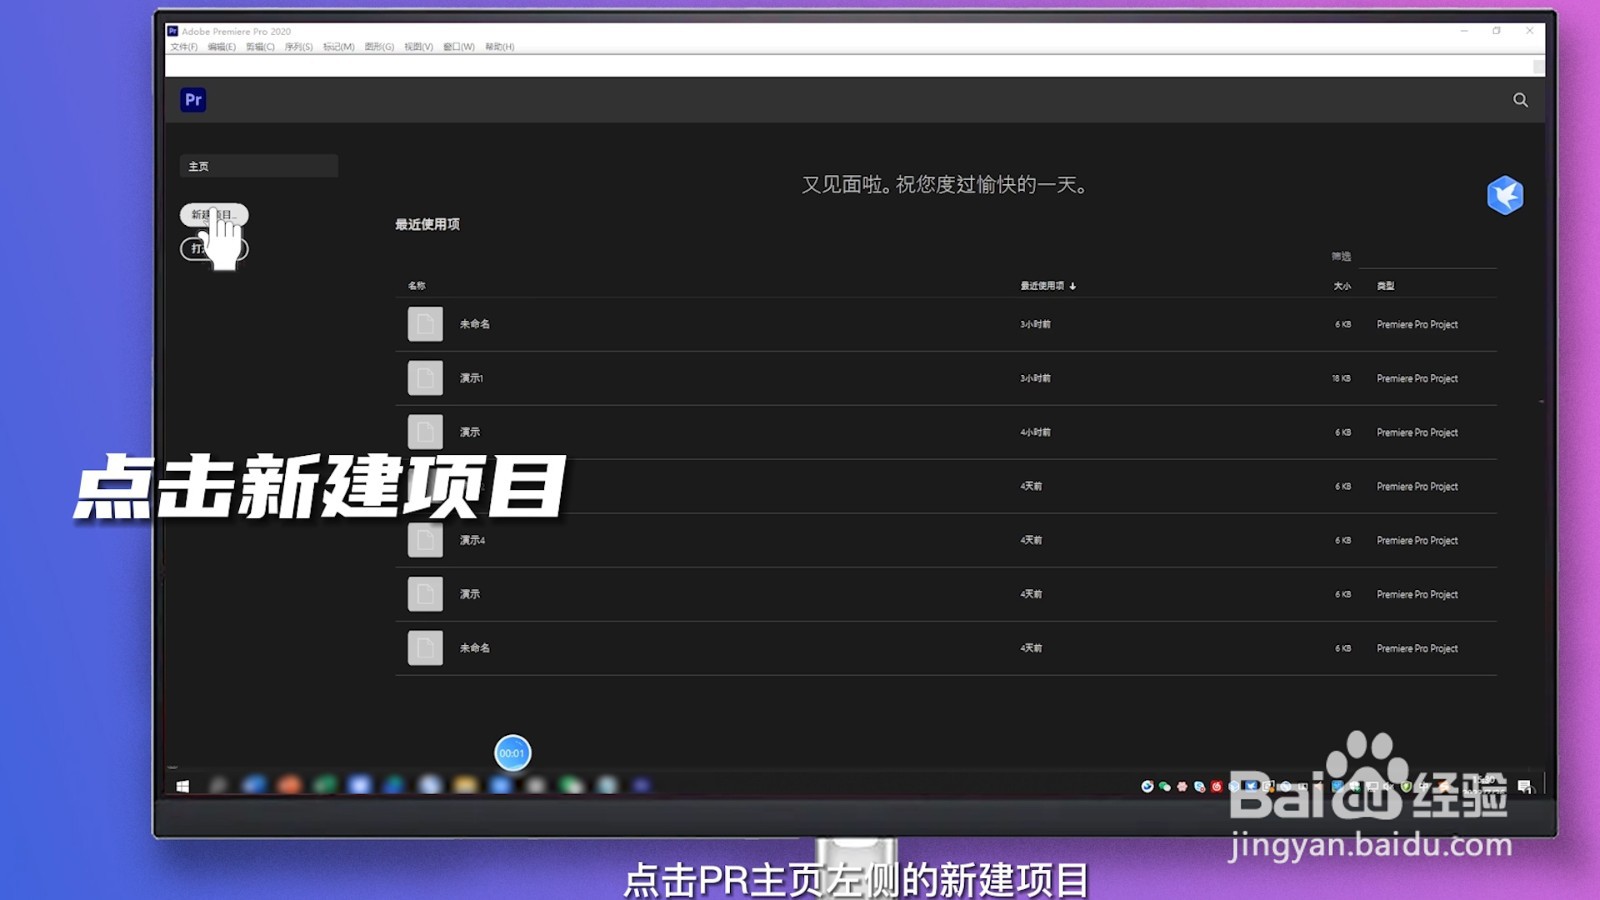
Task: Click the 00:01 playback marker at the bottom
Action: pyautogui.click(x=511, y=753)
